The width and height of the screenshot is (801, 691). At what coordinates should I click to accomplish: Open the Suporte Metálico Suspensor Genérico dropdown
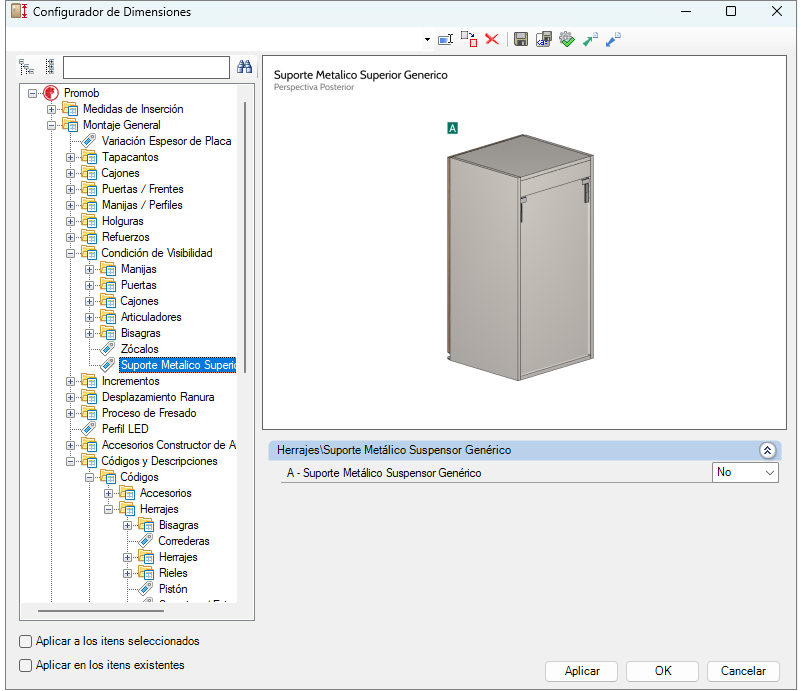pyautogui.click(x=745, y=472)
